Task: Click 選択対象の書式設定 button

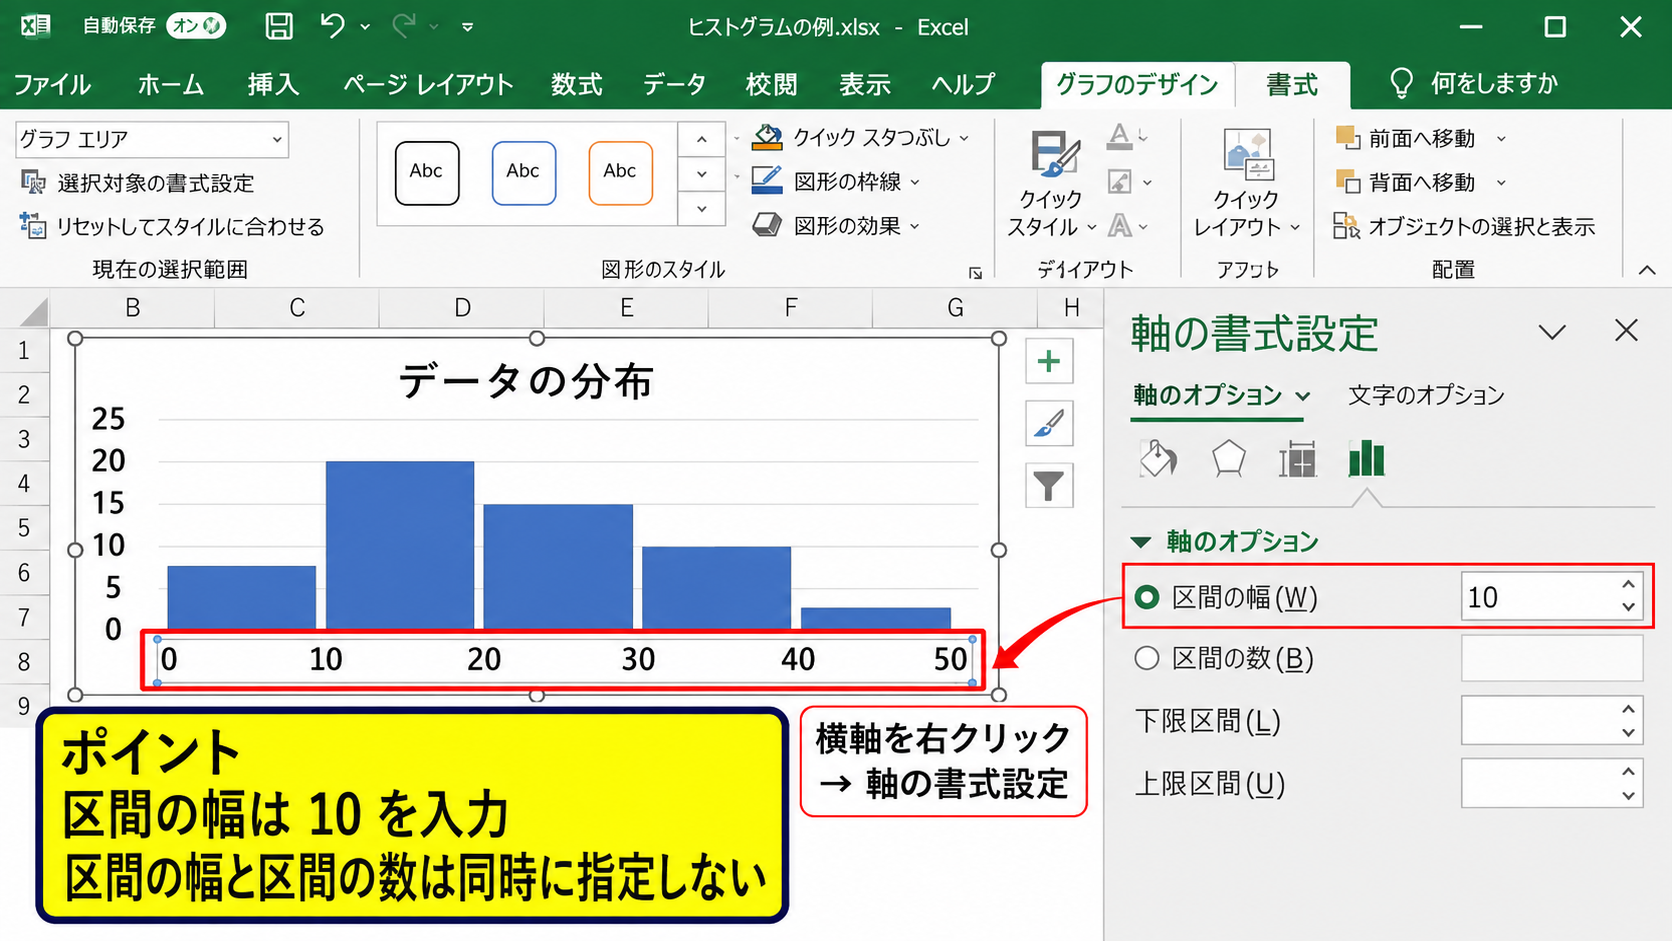Action: (x=138, y=182)
